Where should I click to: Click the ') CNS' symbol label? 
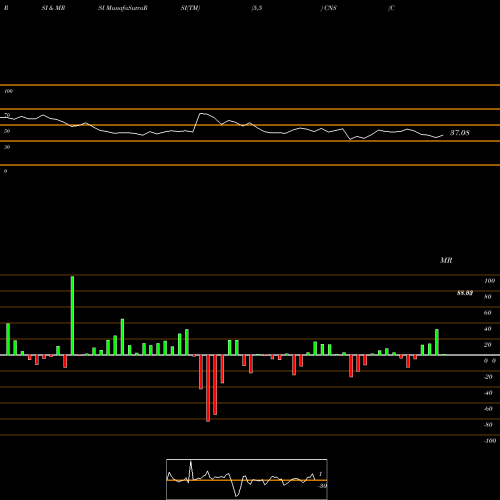(x=329, y=8)
